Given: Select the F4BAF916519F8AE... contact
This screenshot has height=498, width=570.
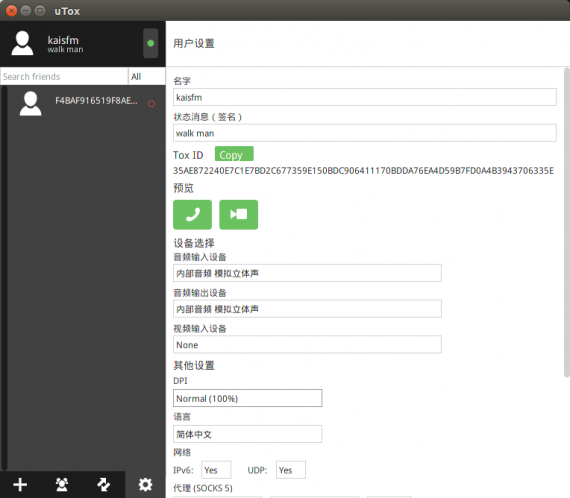Looking at the screenshot, I should (x=87, y=104).
